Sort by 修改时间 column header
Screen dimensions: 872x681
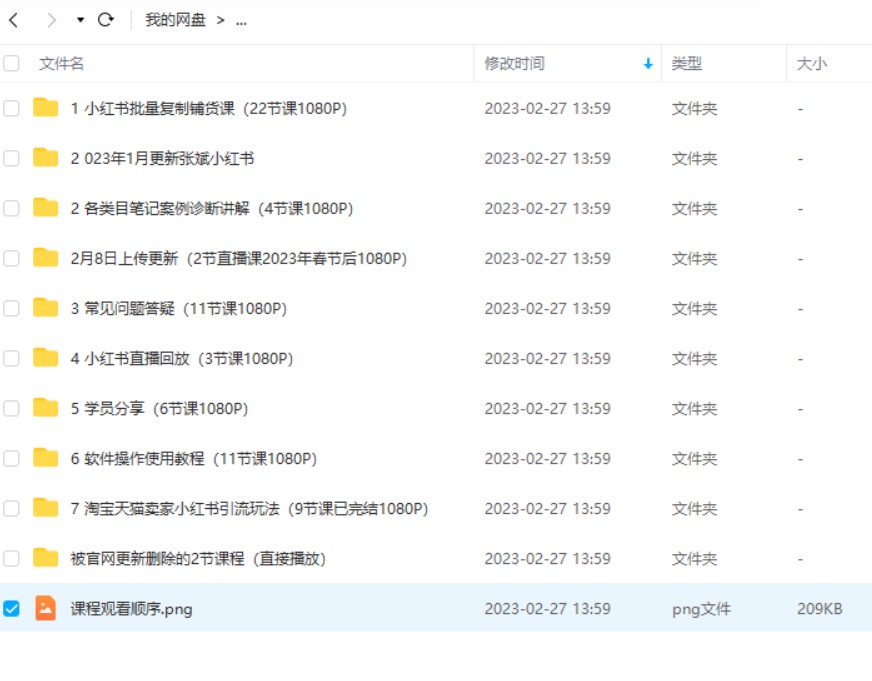point(514,63)
